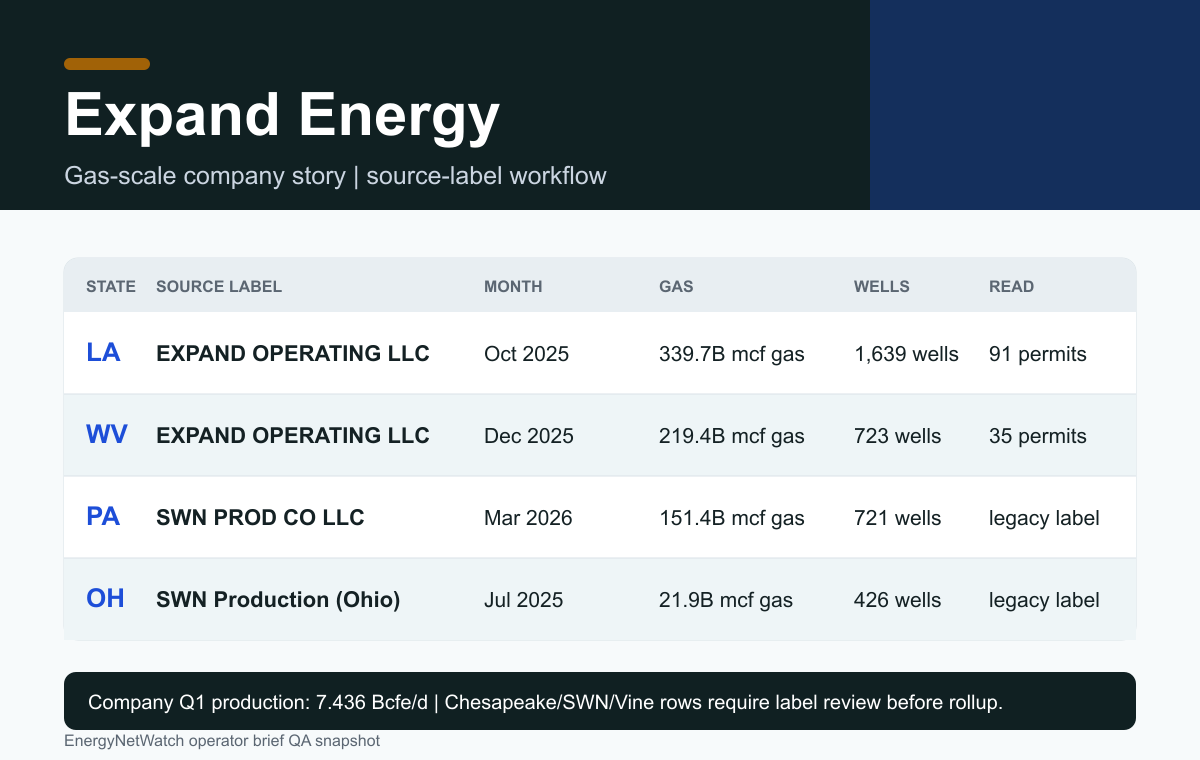This screenshot has height=760, width=1200.
Task: Click the 721 wells cell
Action: 897,518
